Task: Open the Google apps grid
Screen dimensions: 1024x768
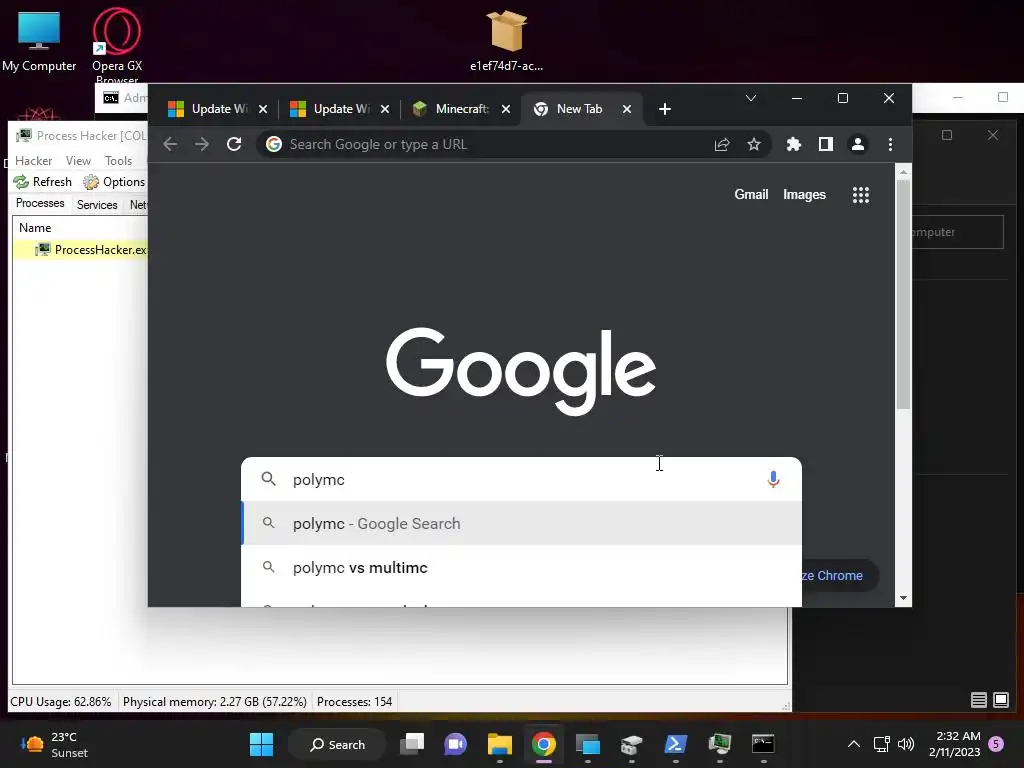Action: [861, 195]
